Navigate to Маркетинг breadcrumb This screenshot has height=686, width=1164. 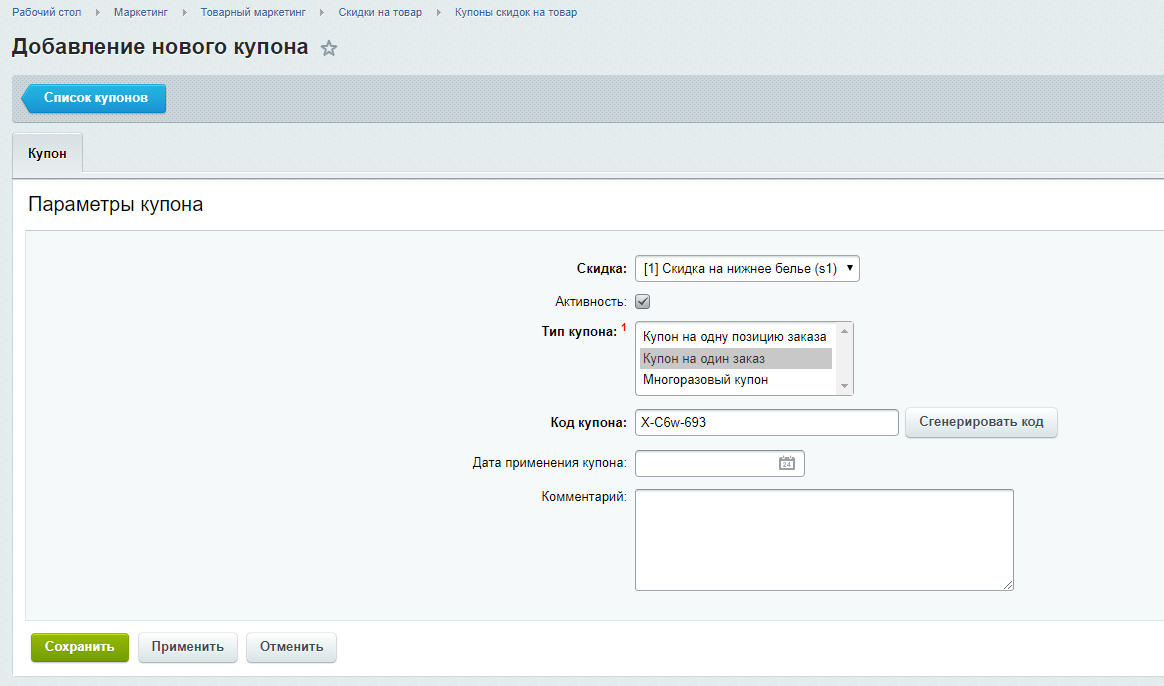[x=141, y=12]
